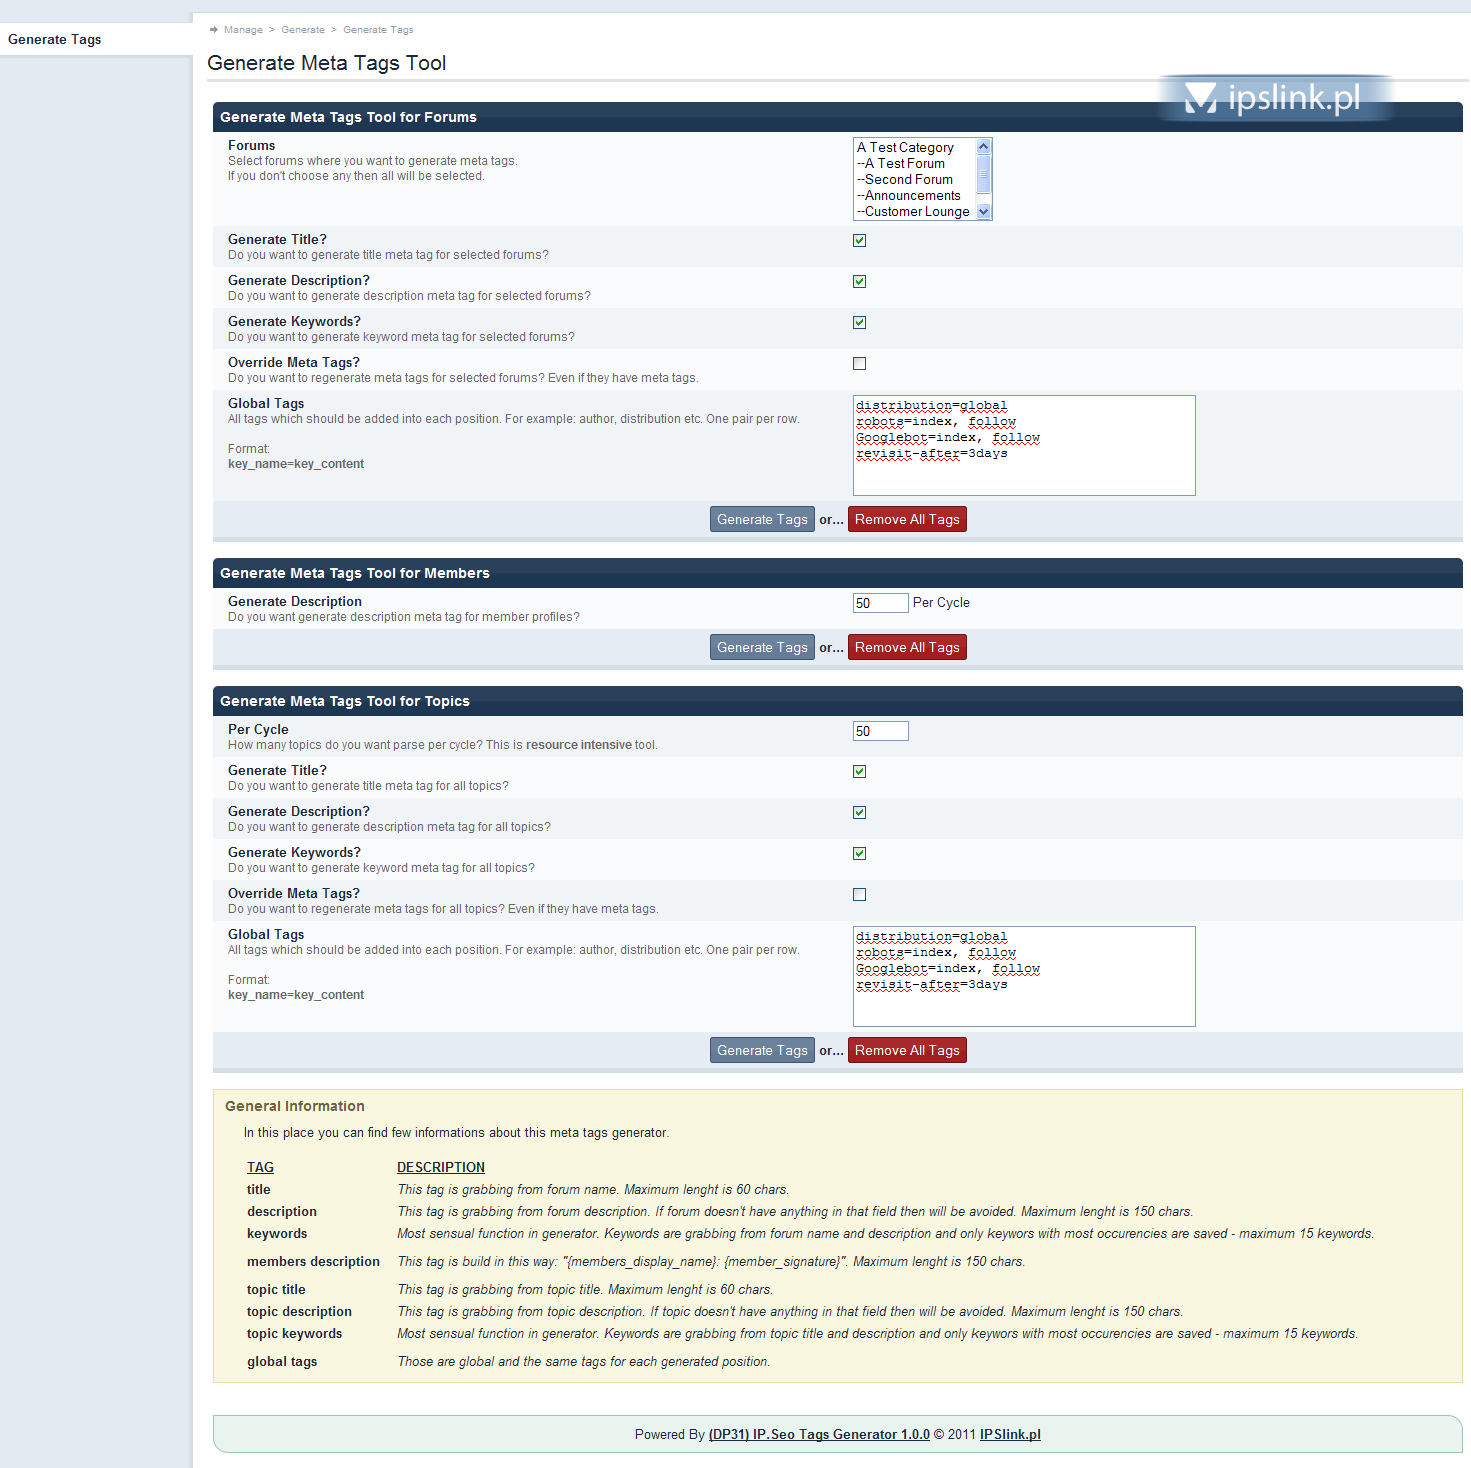The image size is (1471, 1468).
Task: Enable Override Meta Tags for topics
Action: pos(859,895)
